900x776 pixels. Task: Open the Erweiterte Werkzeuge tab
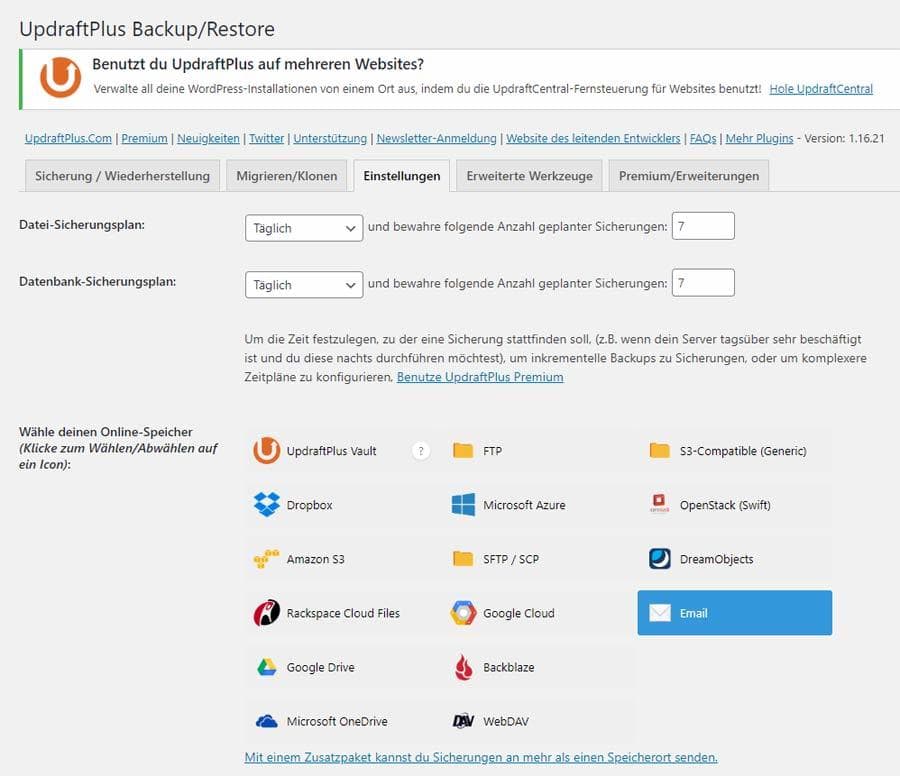tap(529, 176)
